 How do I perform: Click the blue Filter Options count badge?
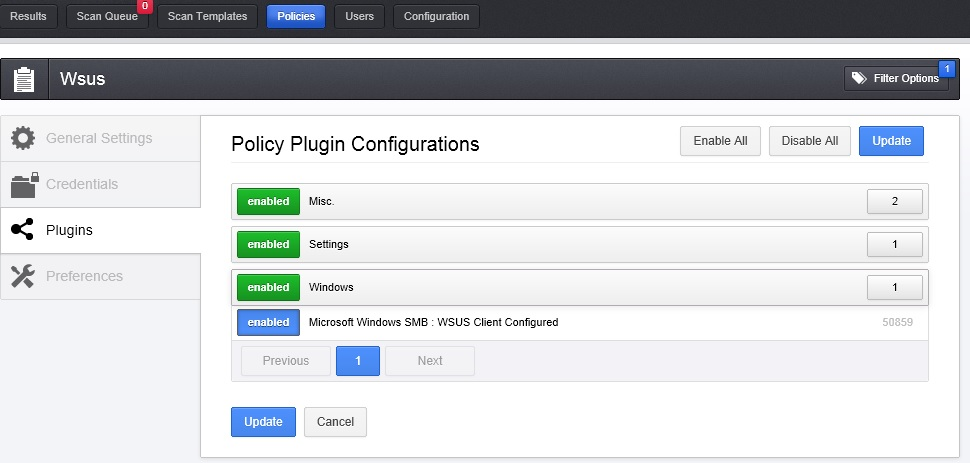[x=946, y=68]
